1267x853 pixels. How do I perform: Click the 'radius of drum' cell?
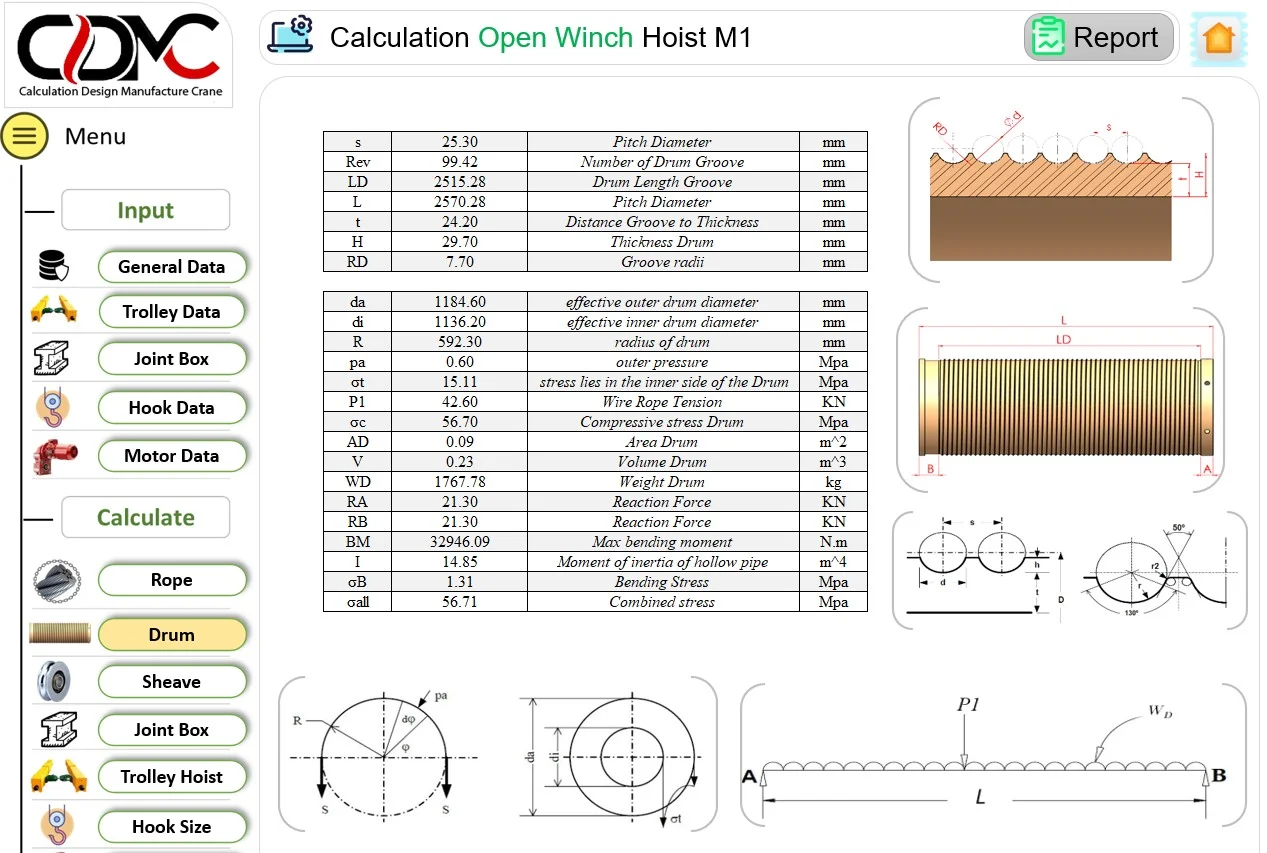coord(663,342)
